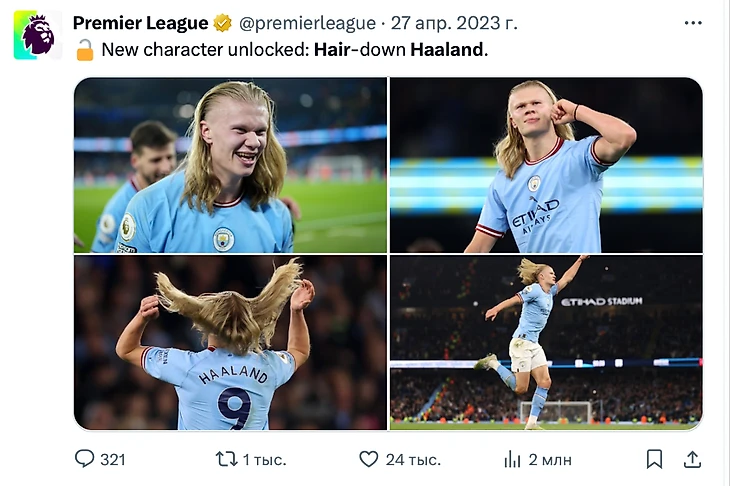Like the tweet with heart icon
Viewport: 730px width, 486px height.
click(369, 459)
